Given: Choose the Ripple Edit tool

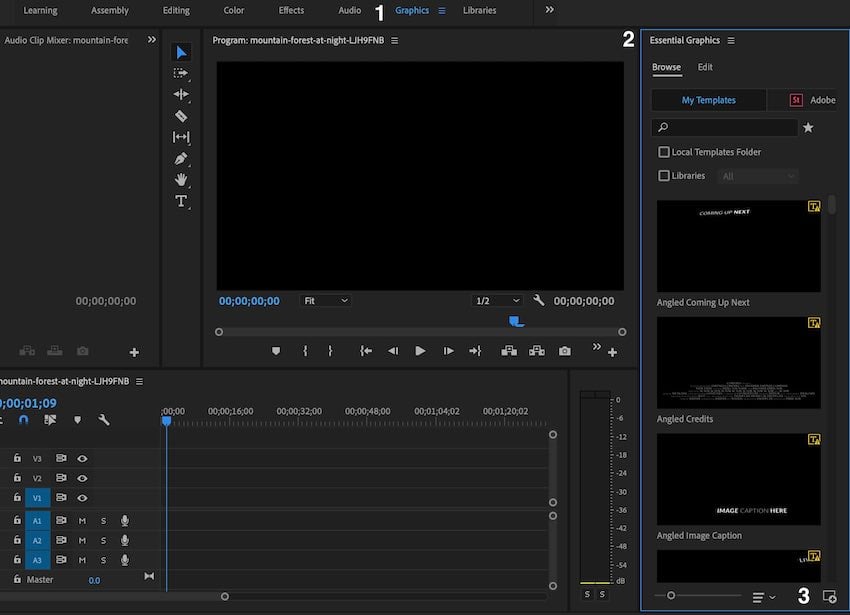Looking at the screenshot, I should tap(181, 94).
